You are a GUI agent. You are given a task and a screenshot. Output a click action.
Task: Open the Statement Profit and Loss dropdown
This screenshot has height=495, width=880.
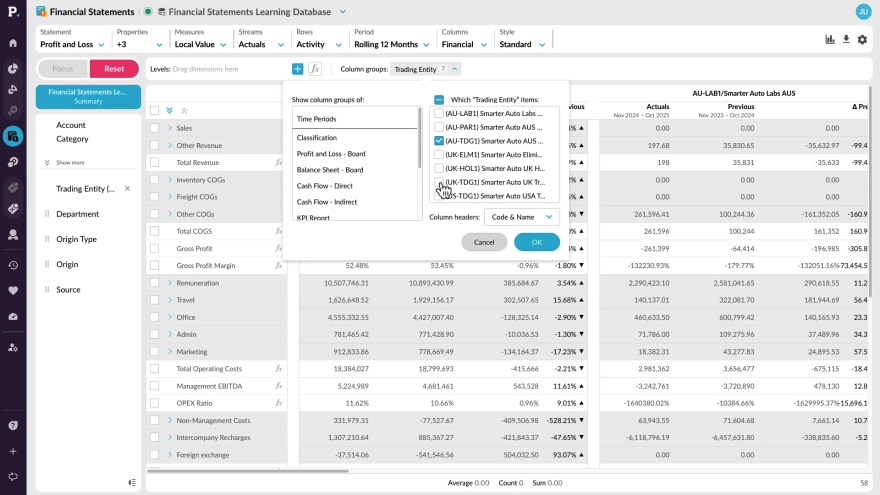72,44
